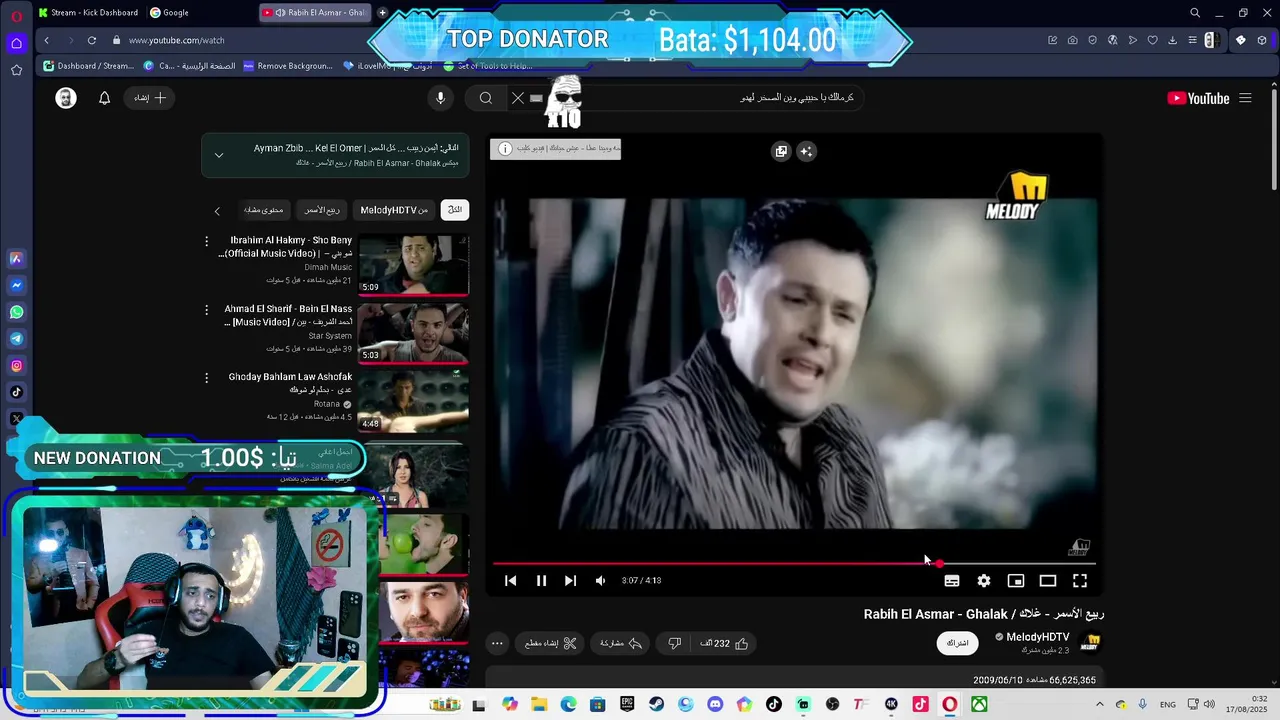Create a clip with the scissors button
1280x720 pixels.
551,643
